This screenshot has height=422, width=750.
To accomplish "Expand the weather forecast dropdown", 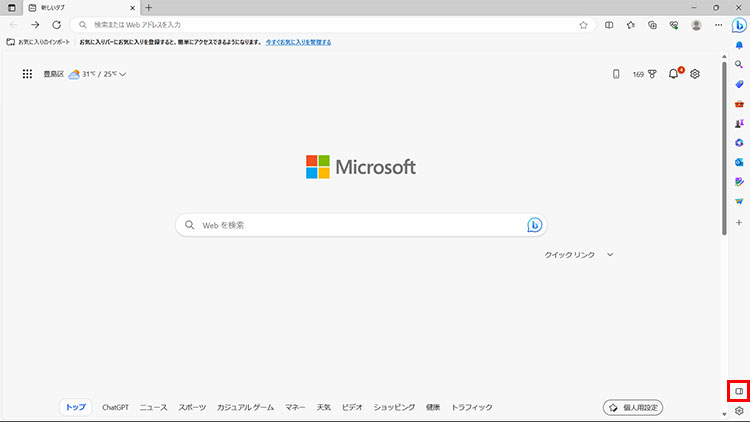I will 122,74.
